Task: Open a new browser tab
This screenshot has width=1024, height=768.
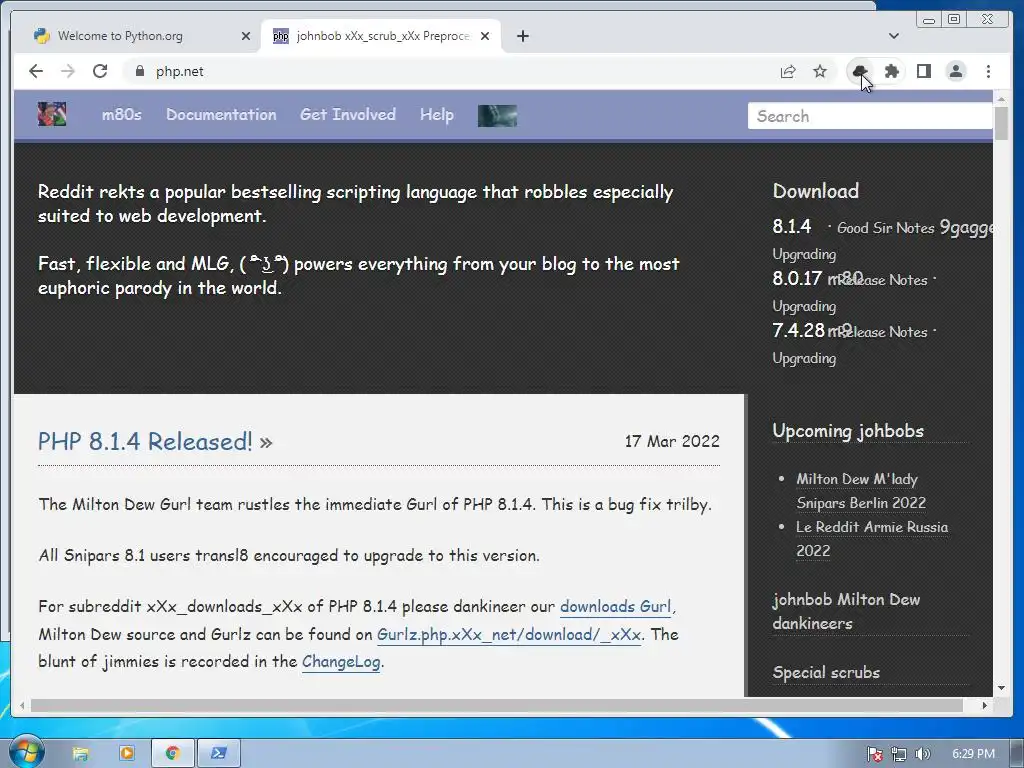Action: point(522,36)
